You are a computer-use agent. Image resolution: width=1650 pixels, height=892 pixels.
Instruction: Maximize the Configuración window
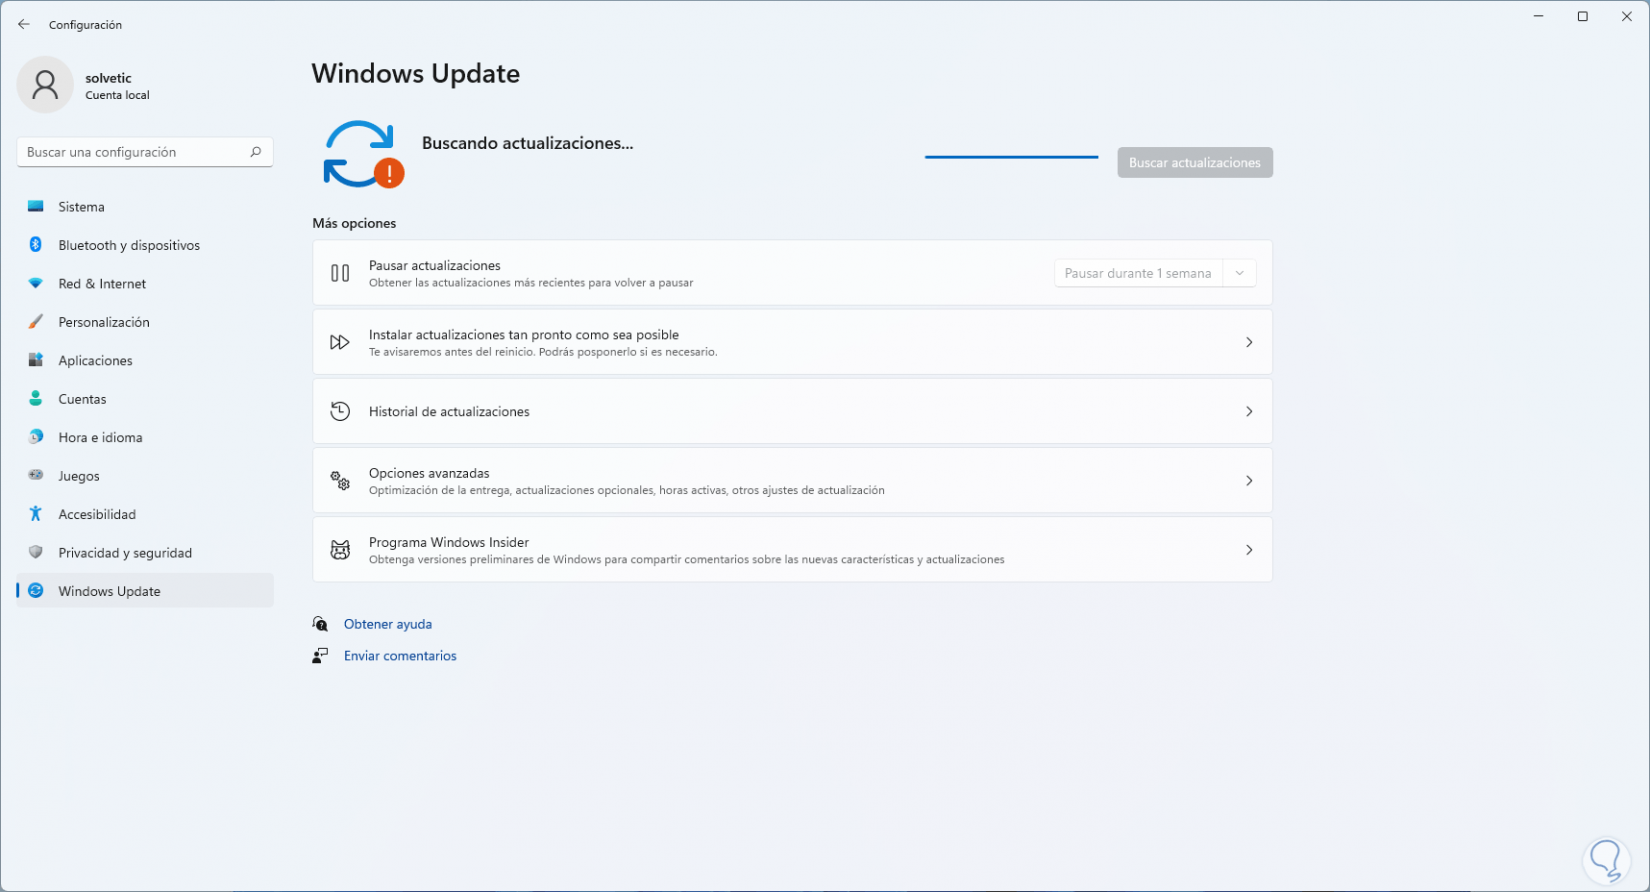click(1582, 16)
